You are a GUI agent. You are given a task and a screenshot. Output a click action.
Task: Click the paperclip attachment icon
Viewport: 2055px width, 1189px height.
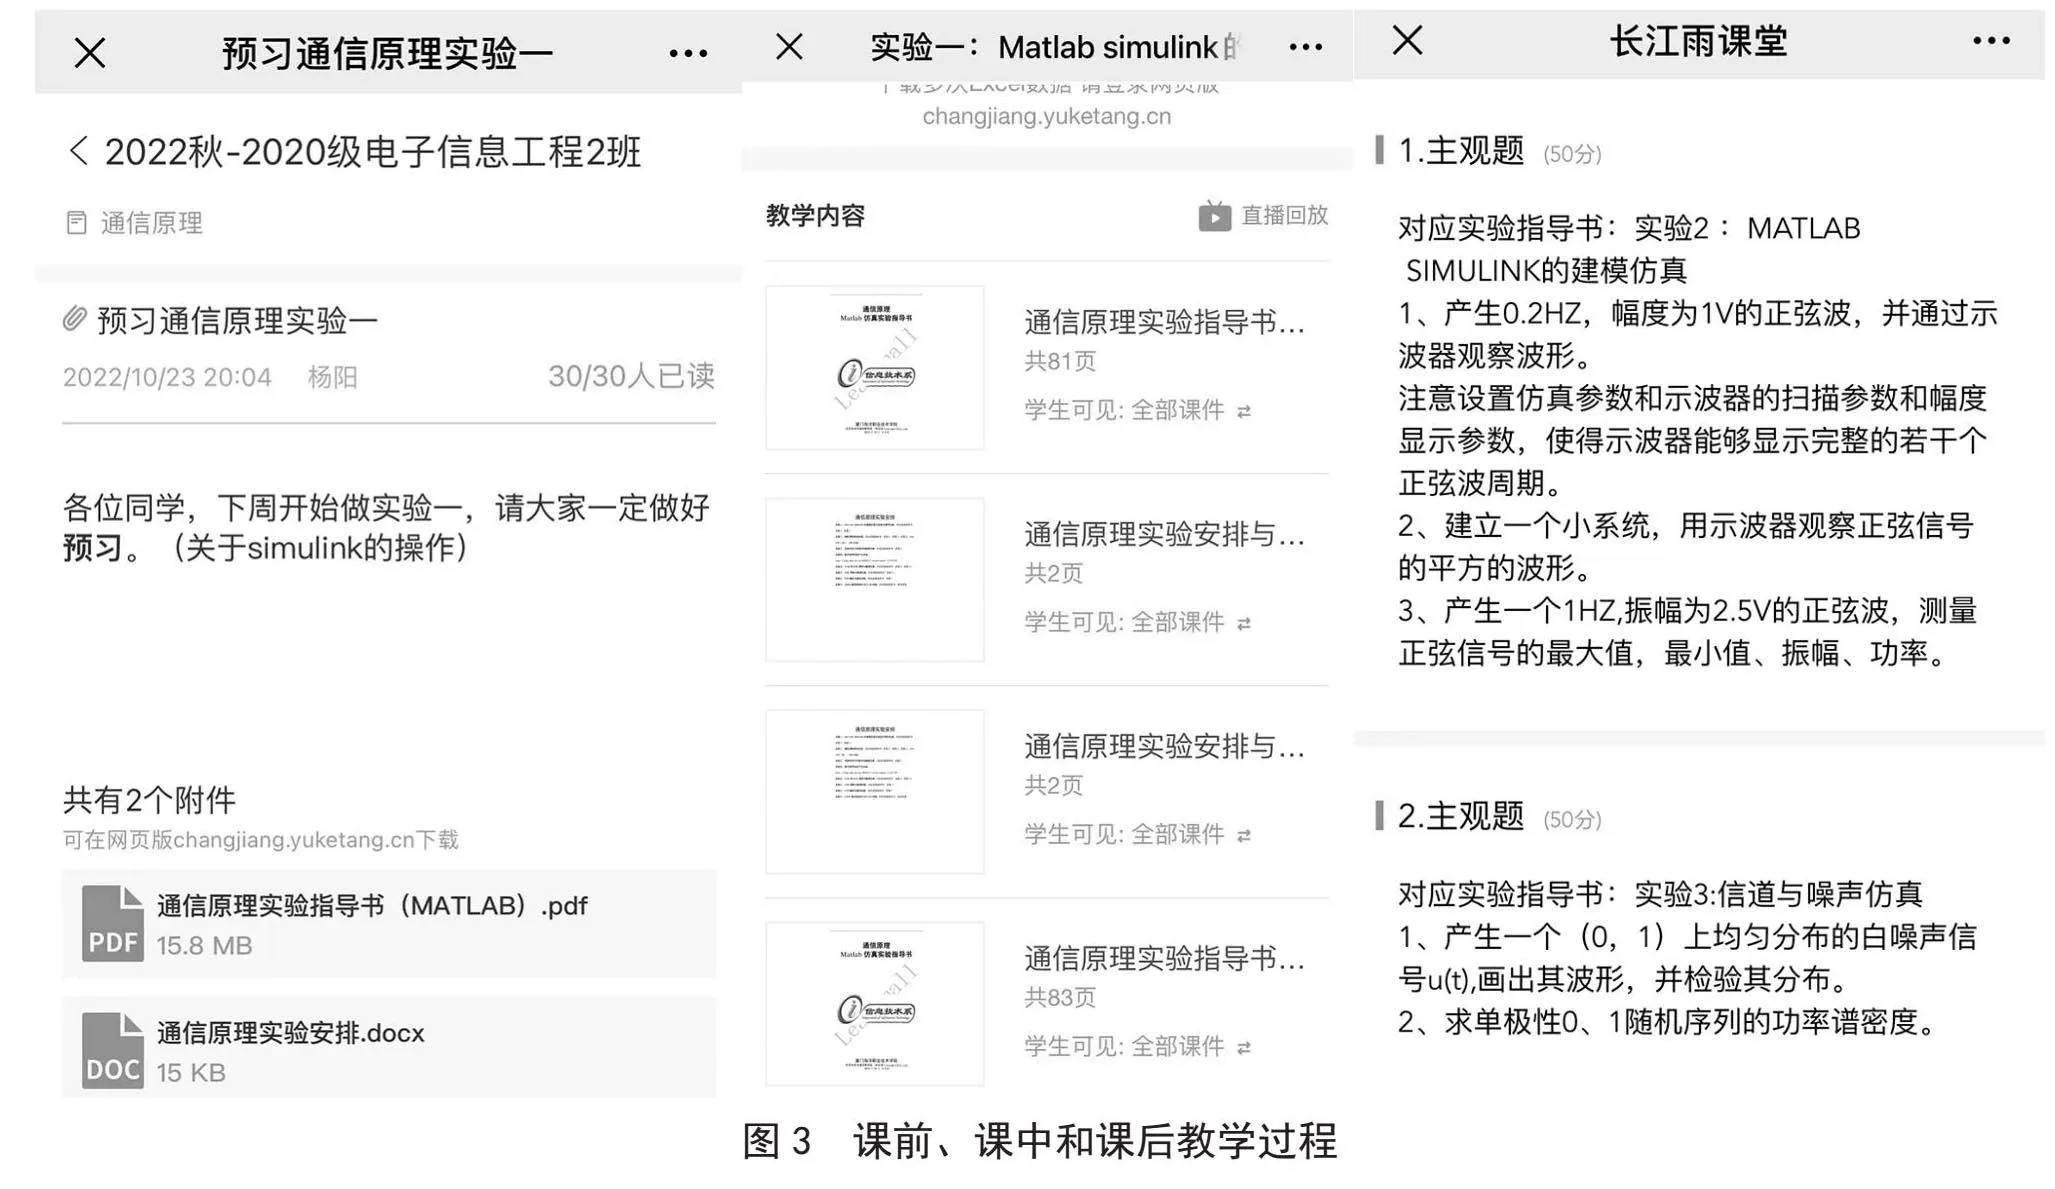click(x=75, y=319)
